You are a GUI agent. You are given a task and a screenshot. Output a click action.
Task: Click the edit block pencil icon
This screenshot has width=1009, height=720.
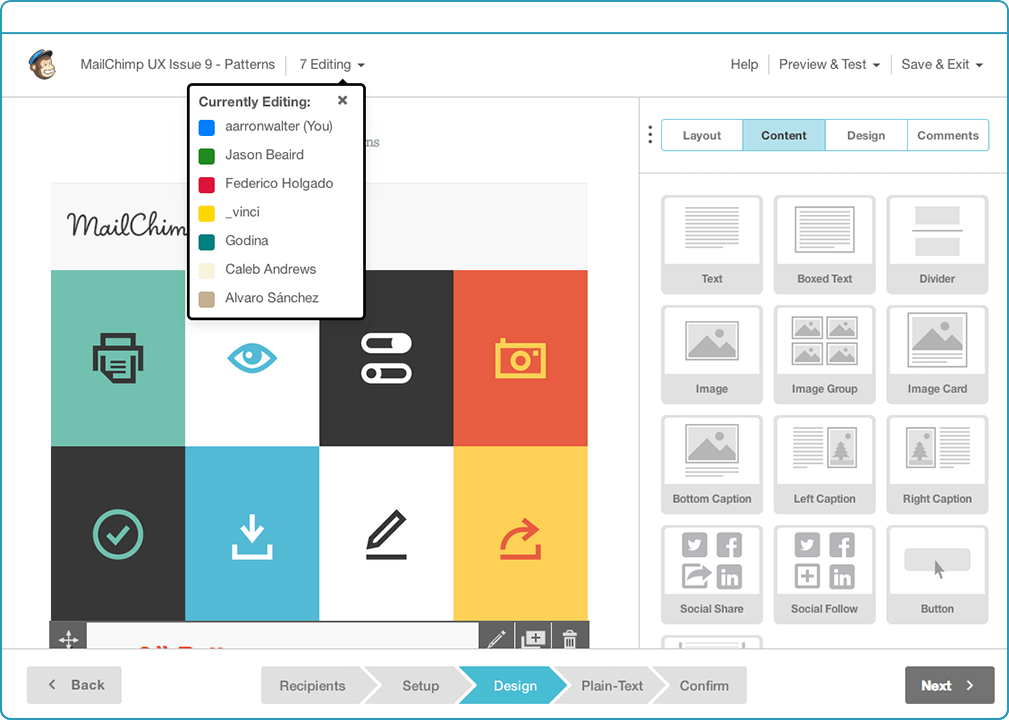pos(497,638)
